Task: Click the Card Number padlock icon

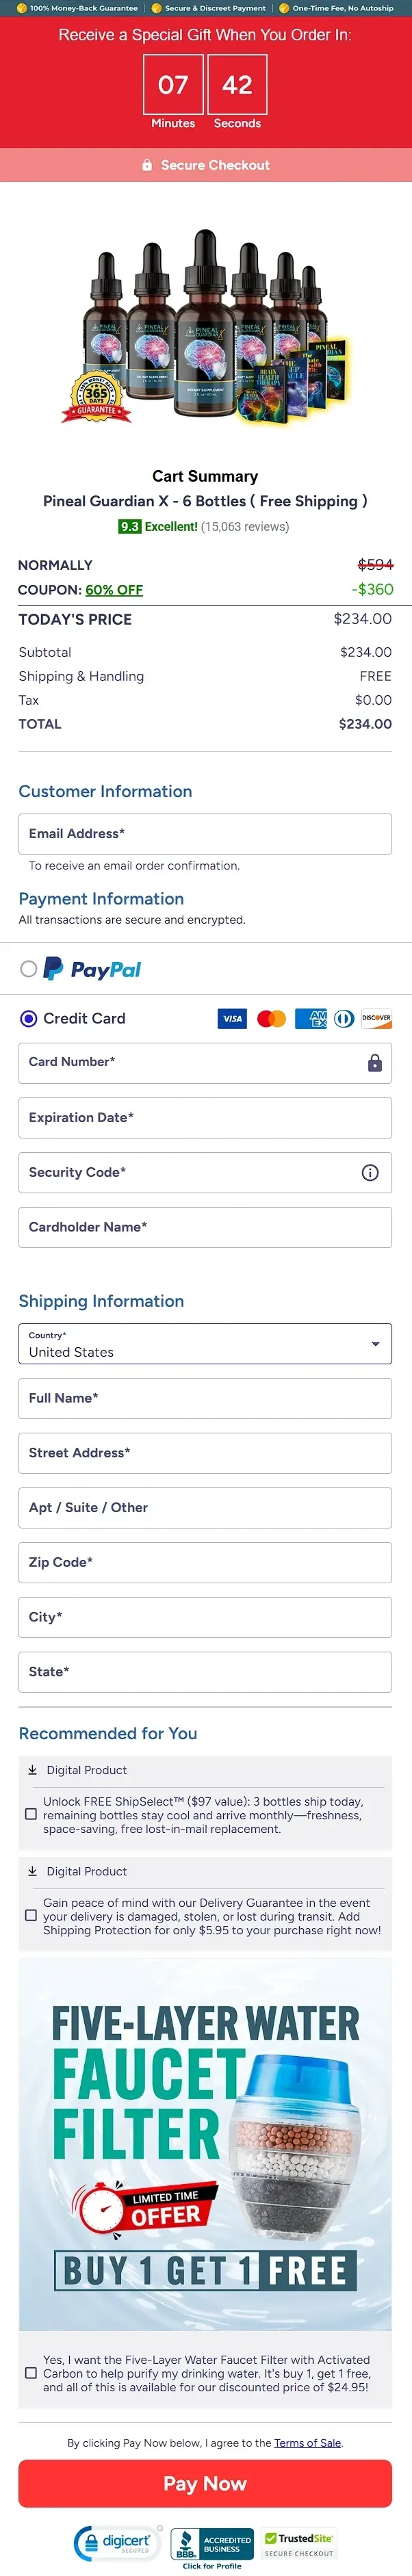Action: coord(375,1062)
